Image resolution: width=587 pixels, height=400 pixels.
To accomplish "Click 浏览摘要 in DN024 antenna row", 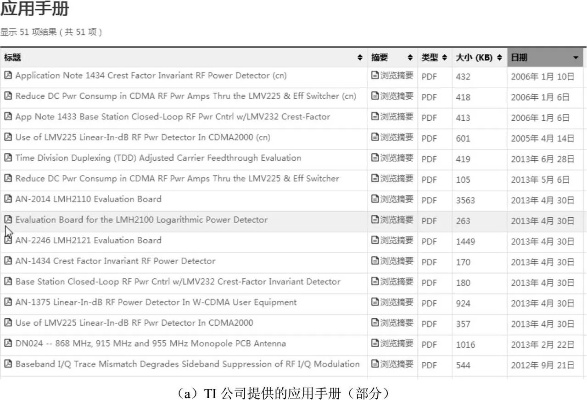I will click(x=397, y=343).
